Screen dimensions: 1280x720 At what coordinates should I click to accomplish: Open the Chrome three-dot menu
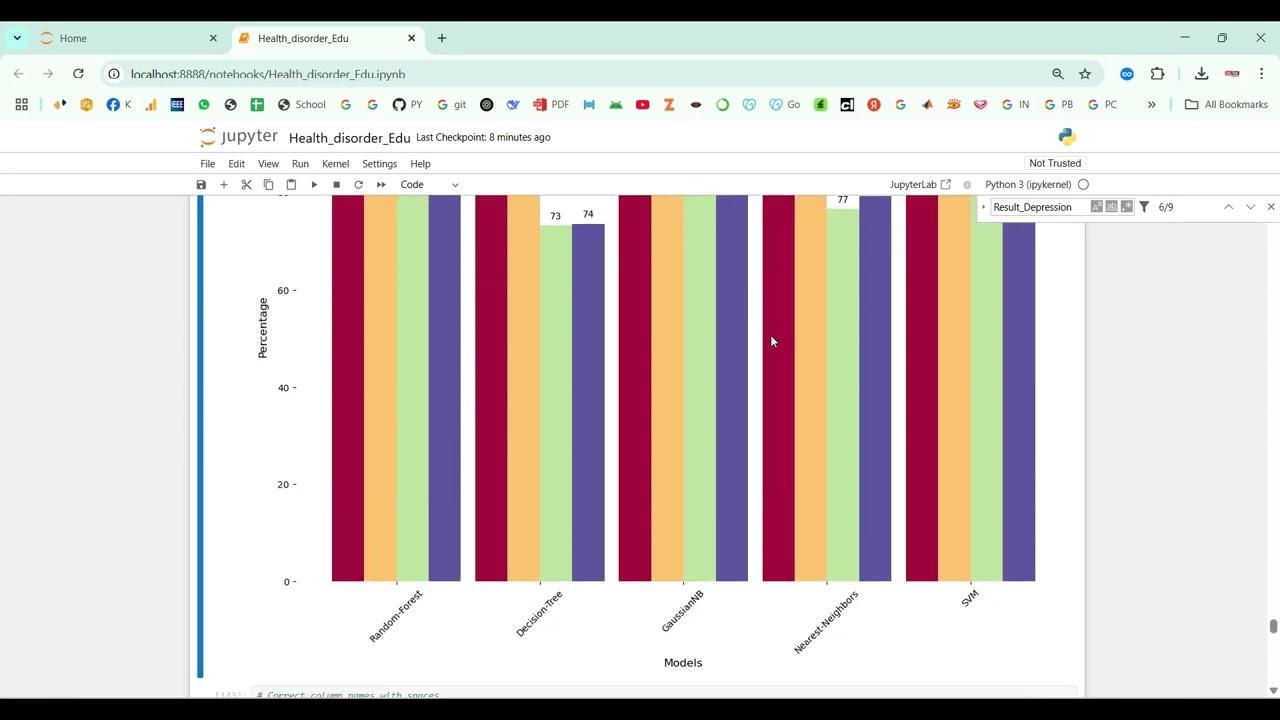(1262, 74)
